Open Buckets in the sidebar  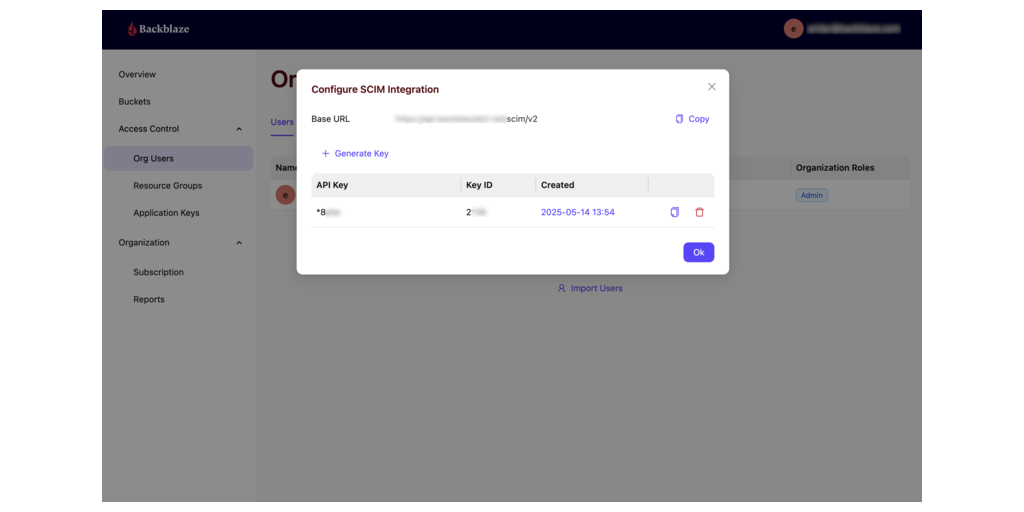[135, 102]
